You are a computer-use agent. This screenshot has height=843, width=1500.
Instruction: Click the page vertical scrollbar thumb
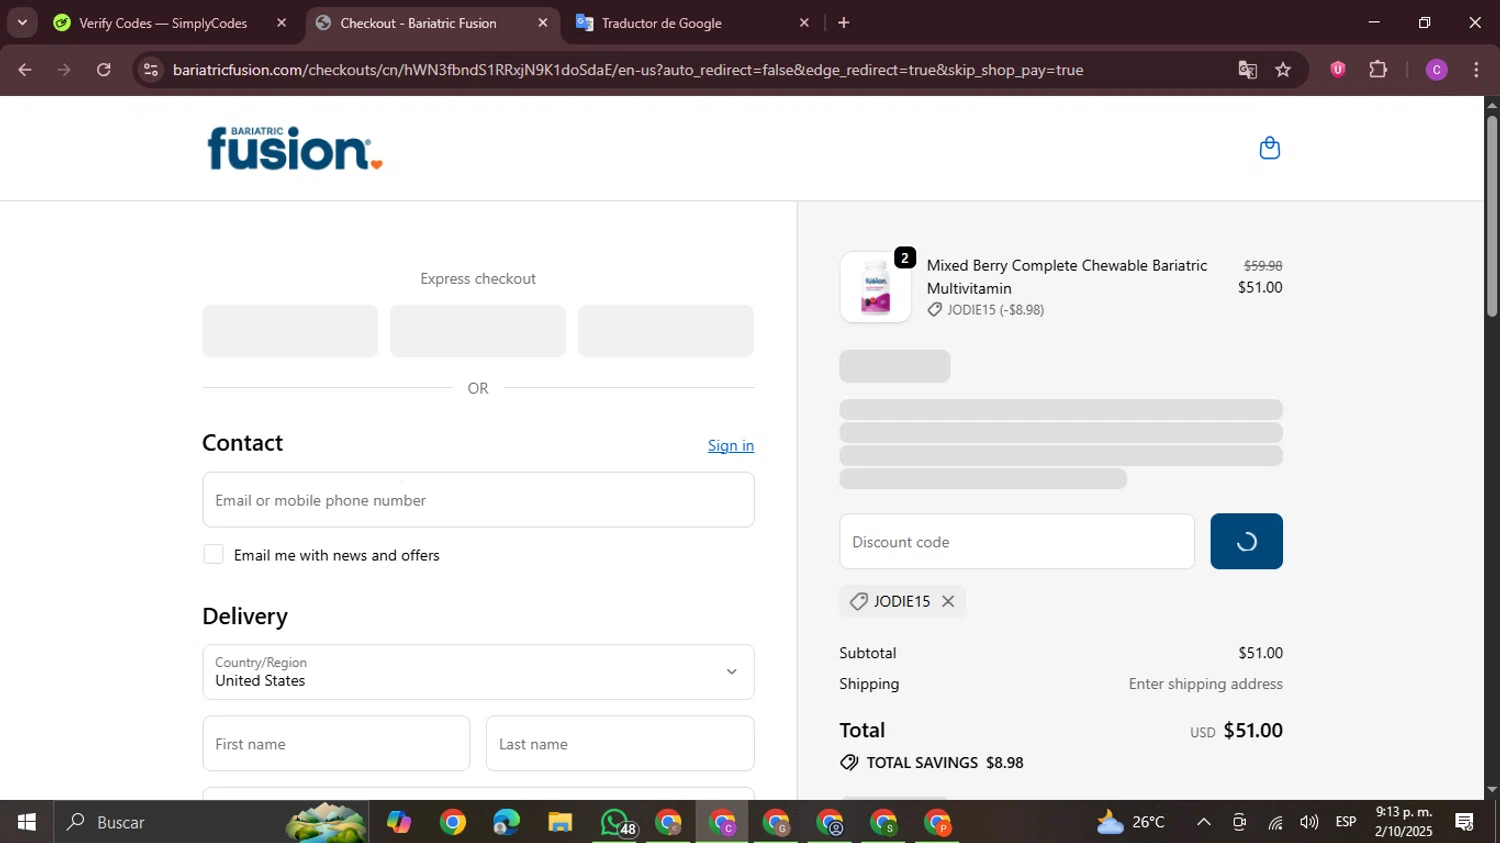pos(1491,216)
